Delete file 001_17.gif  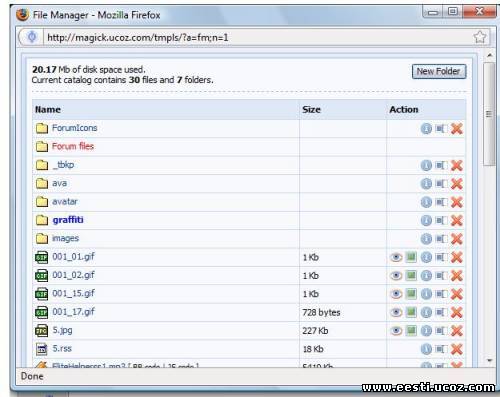click(x=457, y=312)
